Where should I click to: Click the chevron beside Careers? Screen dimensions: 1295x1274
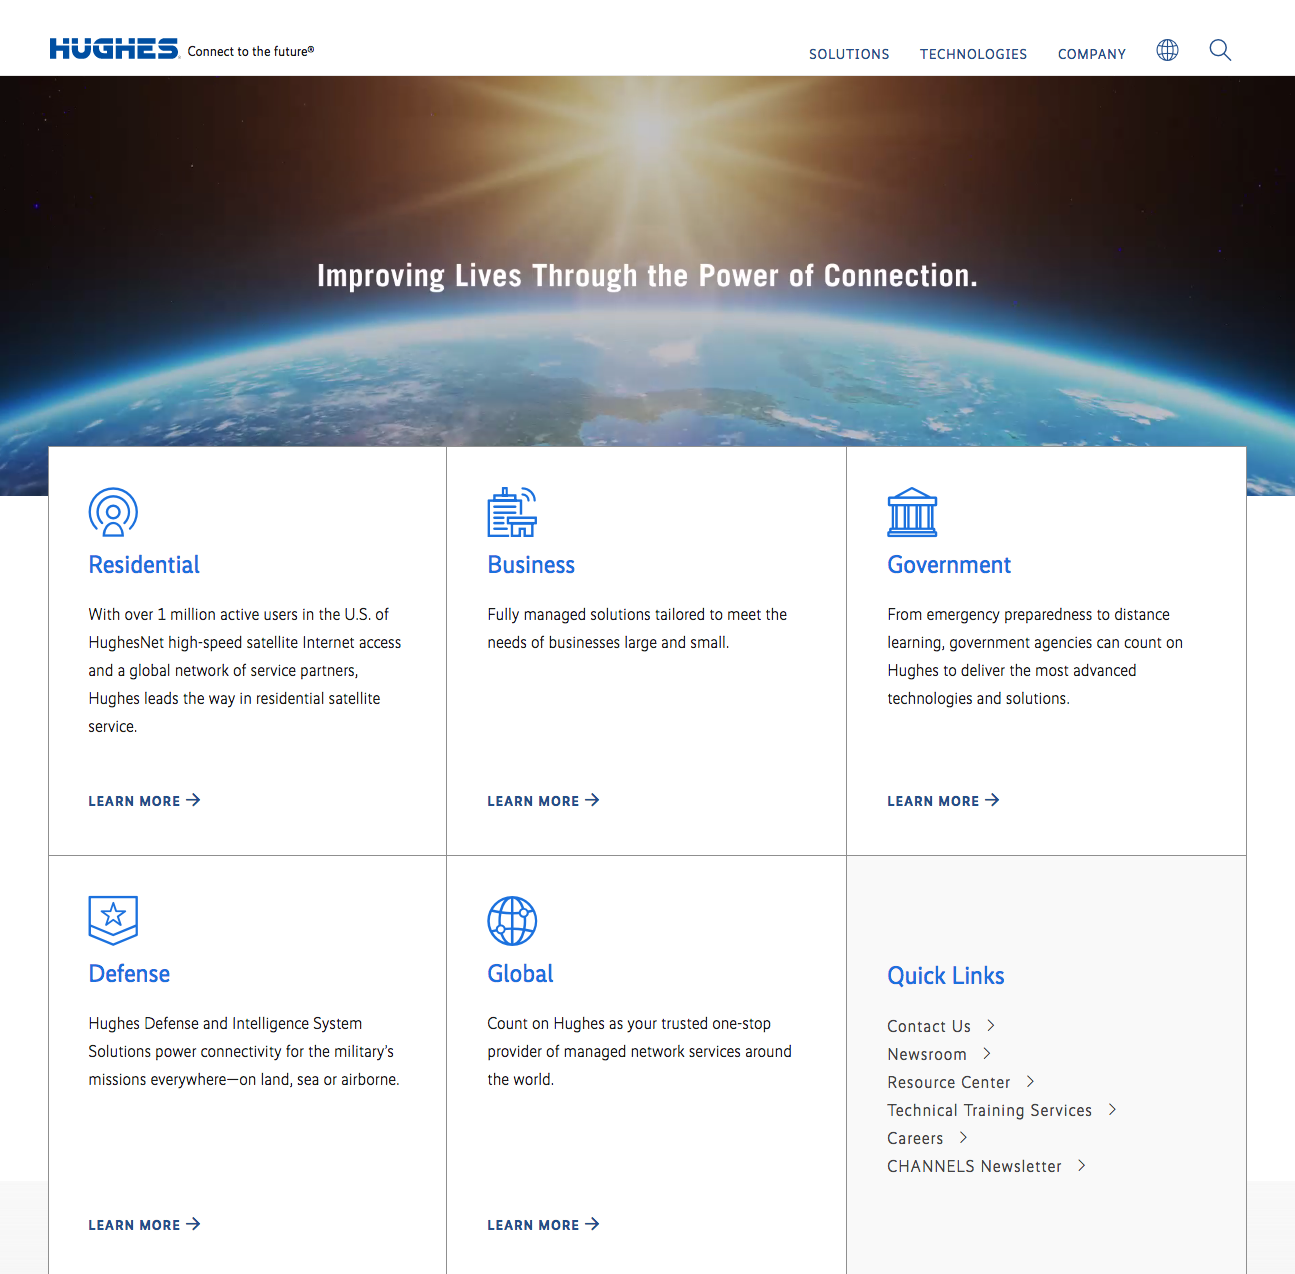(x=963, y=1137)
